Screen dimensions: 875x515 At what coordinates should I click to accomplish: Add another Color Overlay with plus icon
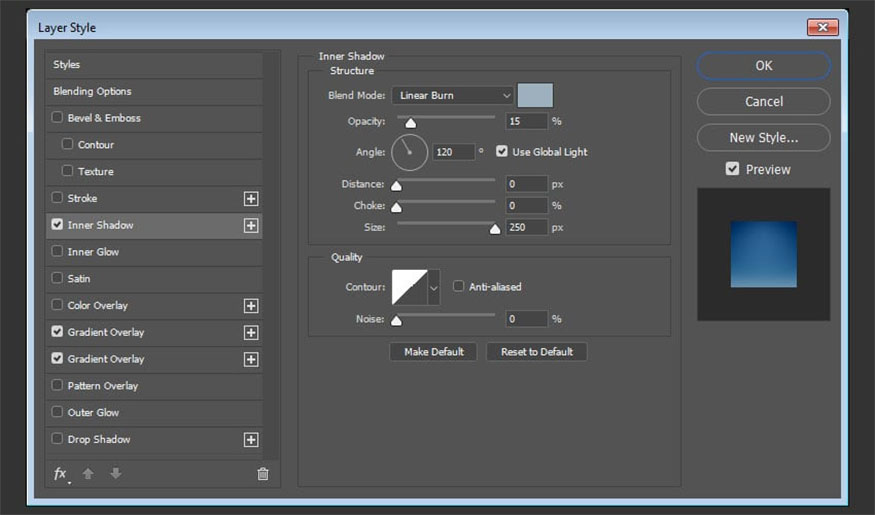[251, 306]
